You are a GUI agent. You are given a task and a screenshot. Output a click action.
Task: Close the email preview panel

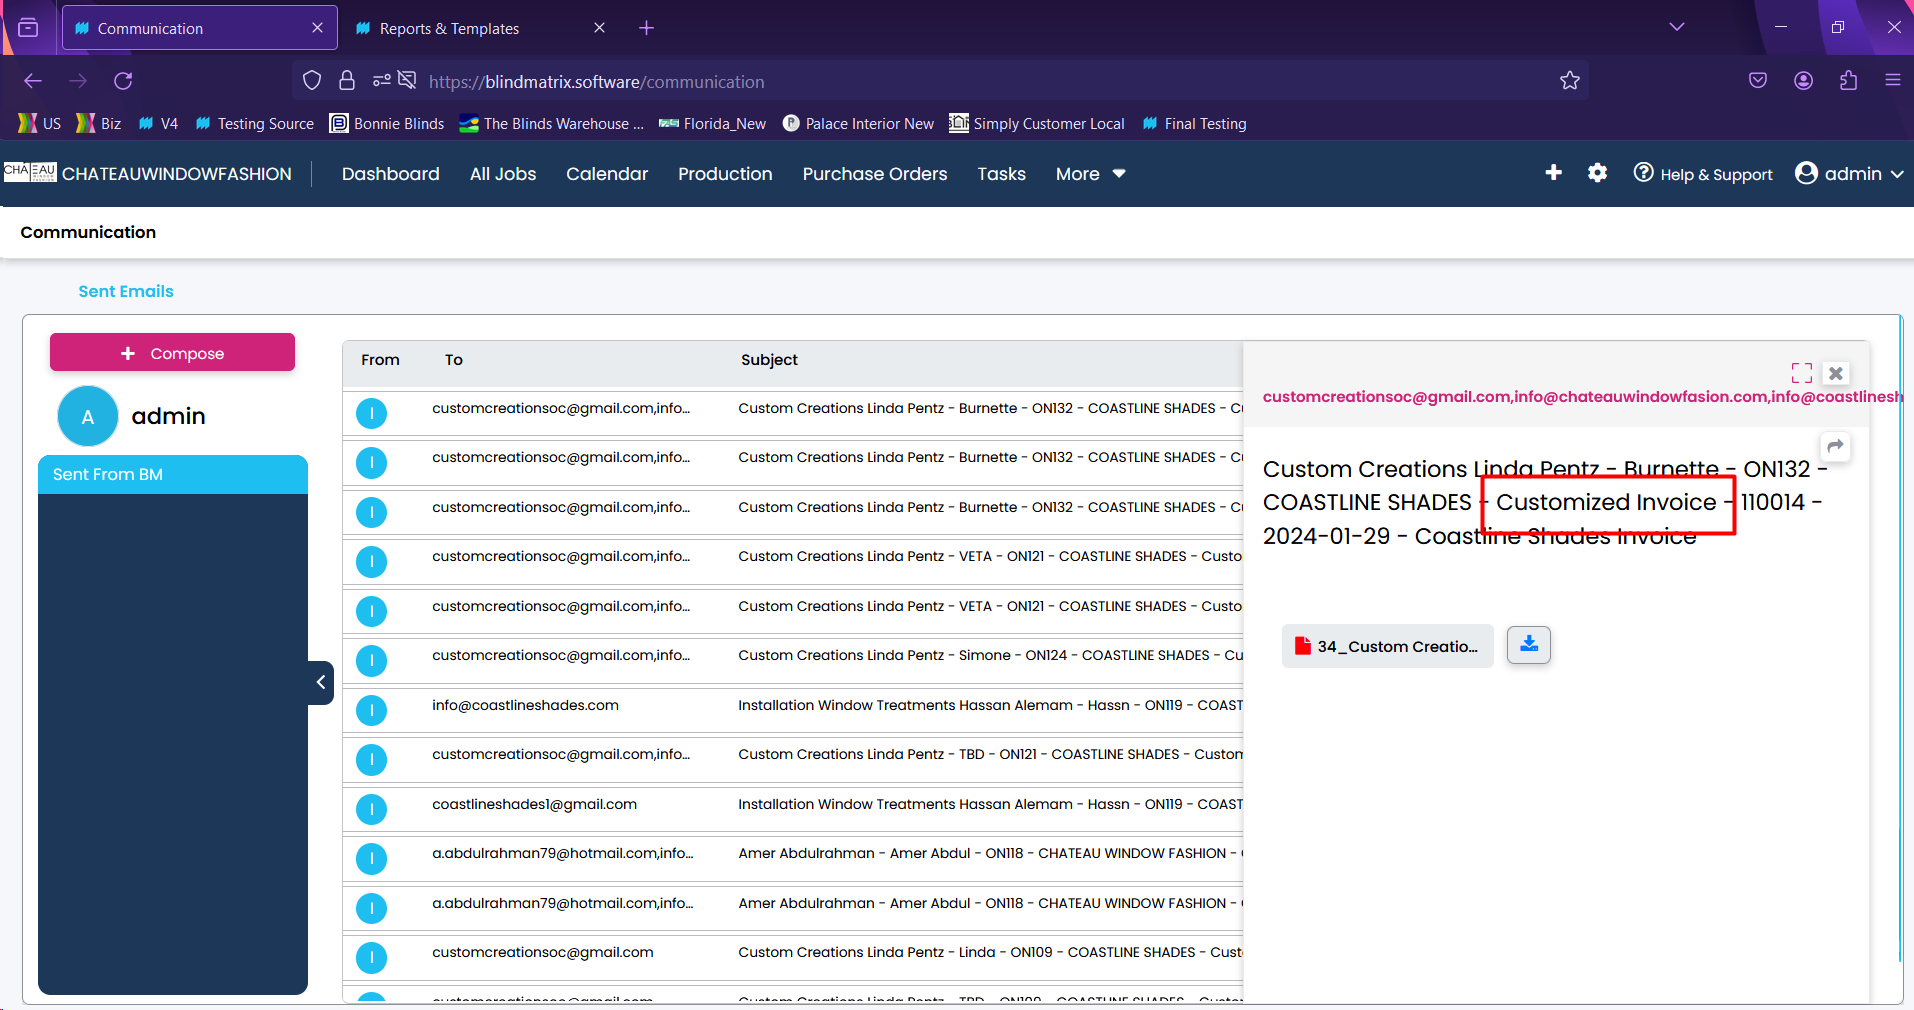(1836, 373)
